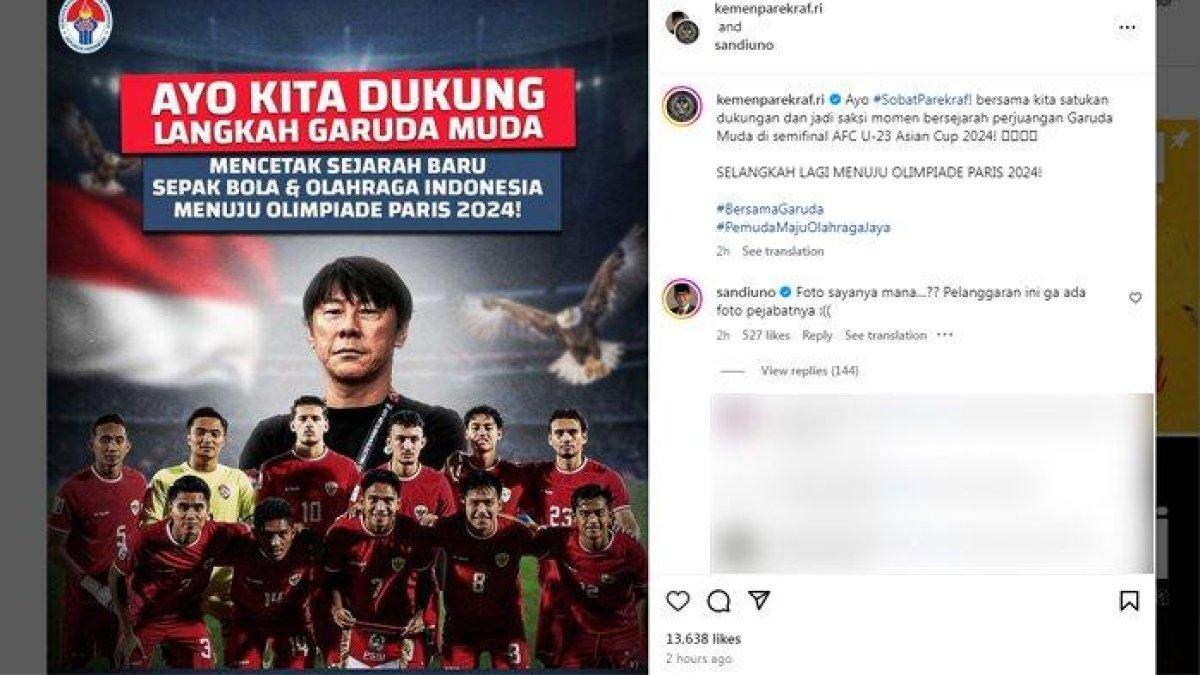See translation of sandiuno's comment
The width and height of the screenshot is (1200, 675).
(x=886, y=335)
